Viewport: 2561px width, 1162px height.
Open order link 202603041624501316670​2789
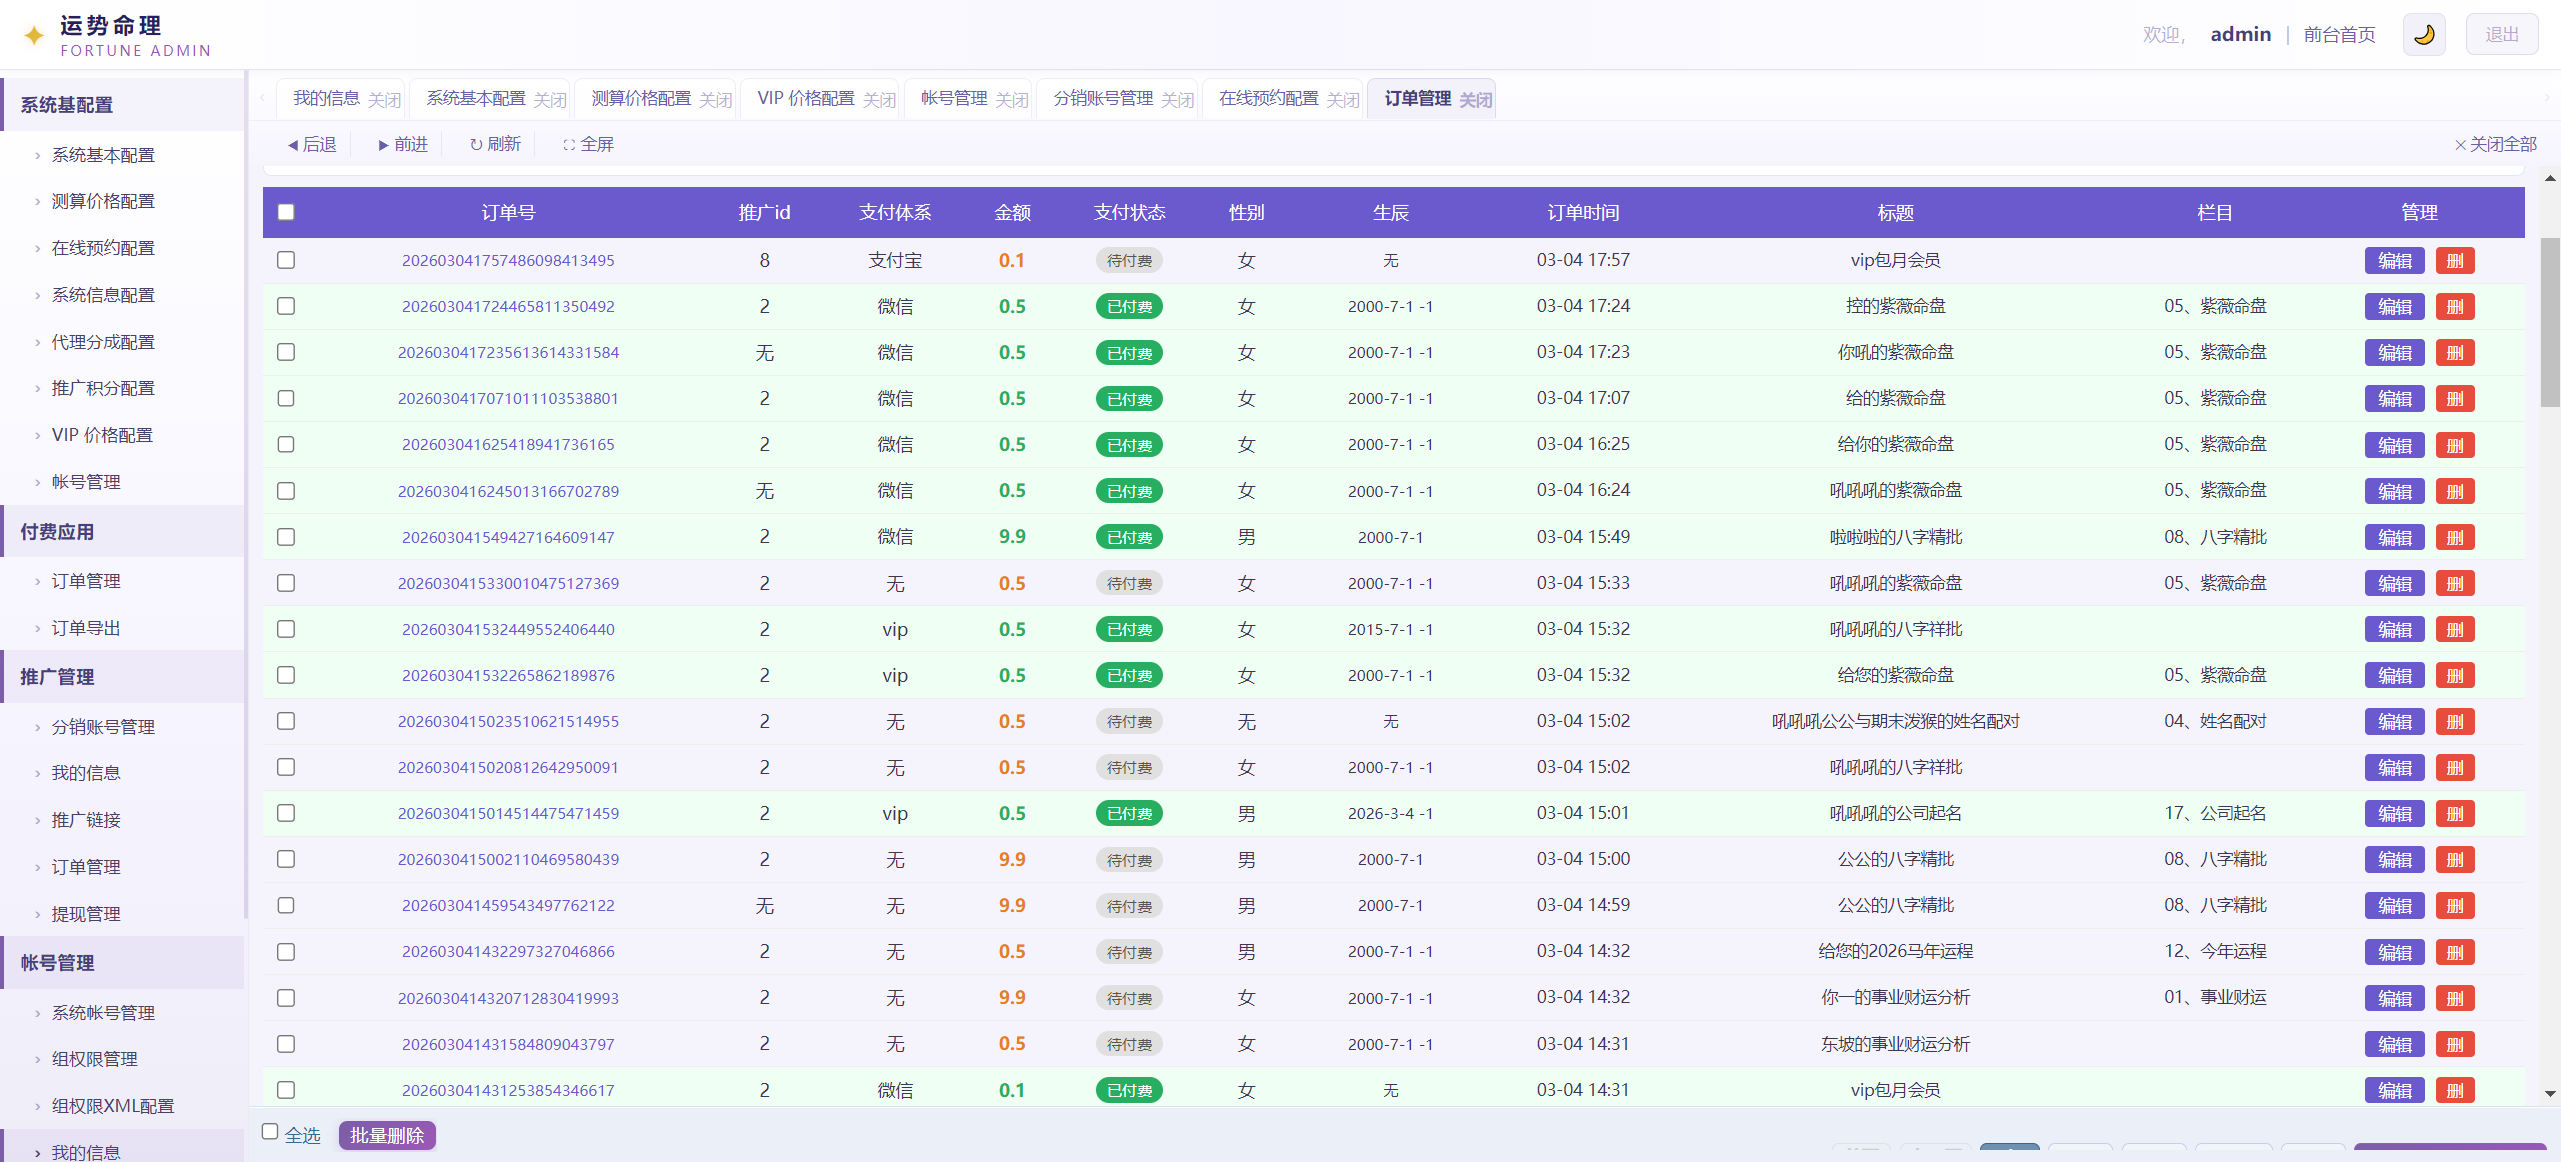point(508,491)
